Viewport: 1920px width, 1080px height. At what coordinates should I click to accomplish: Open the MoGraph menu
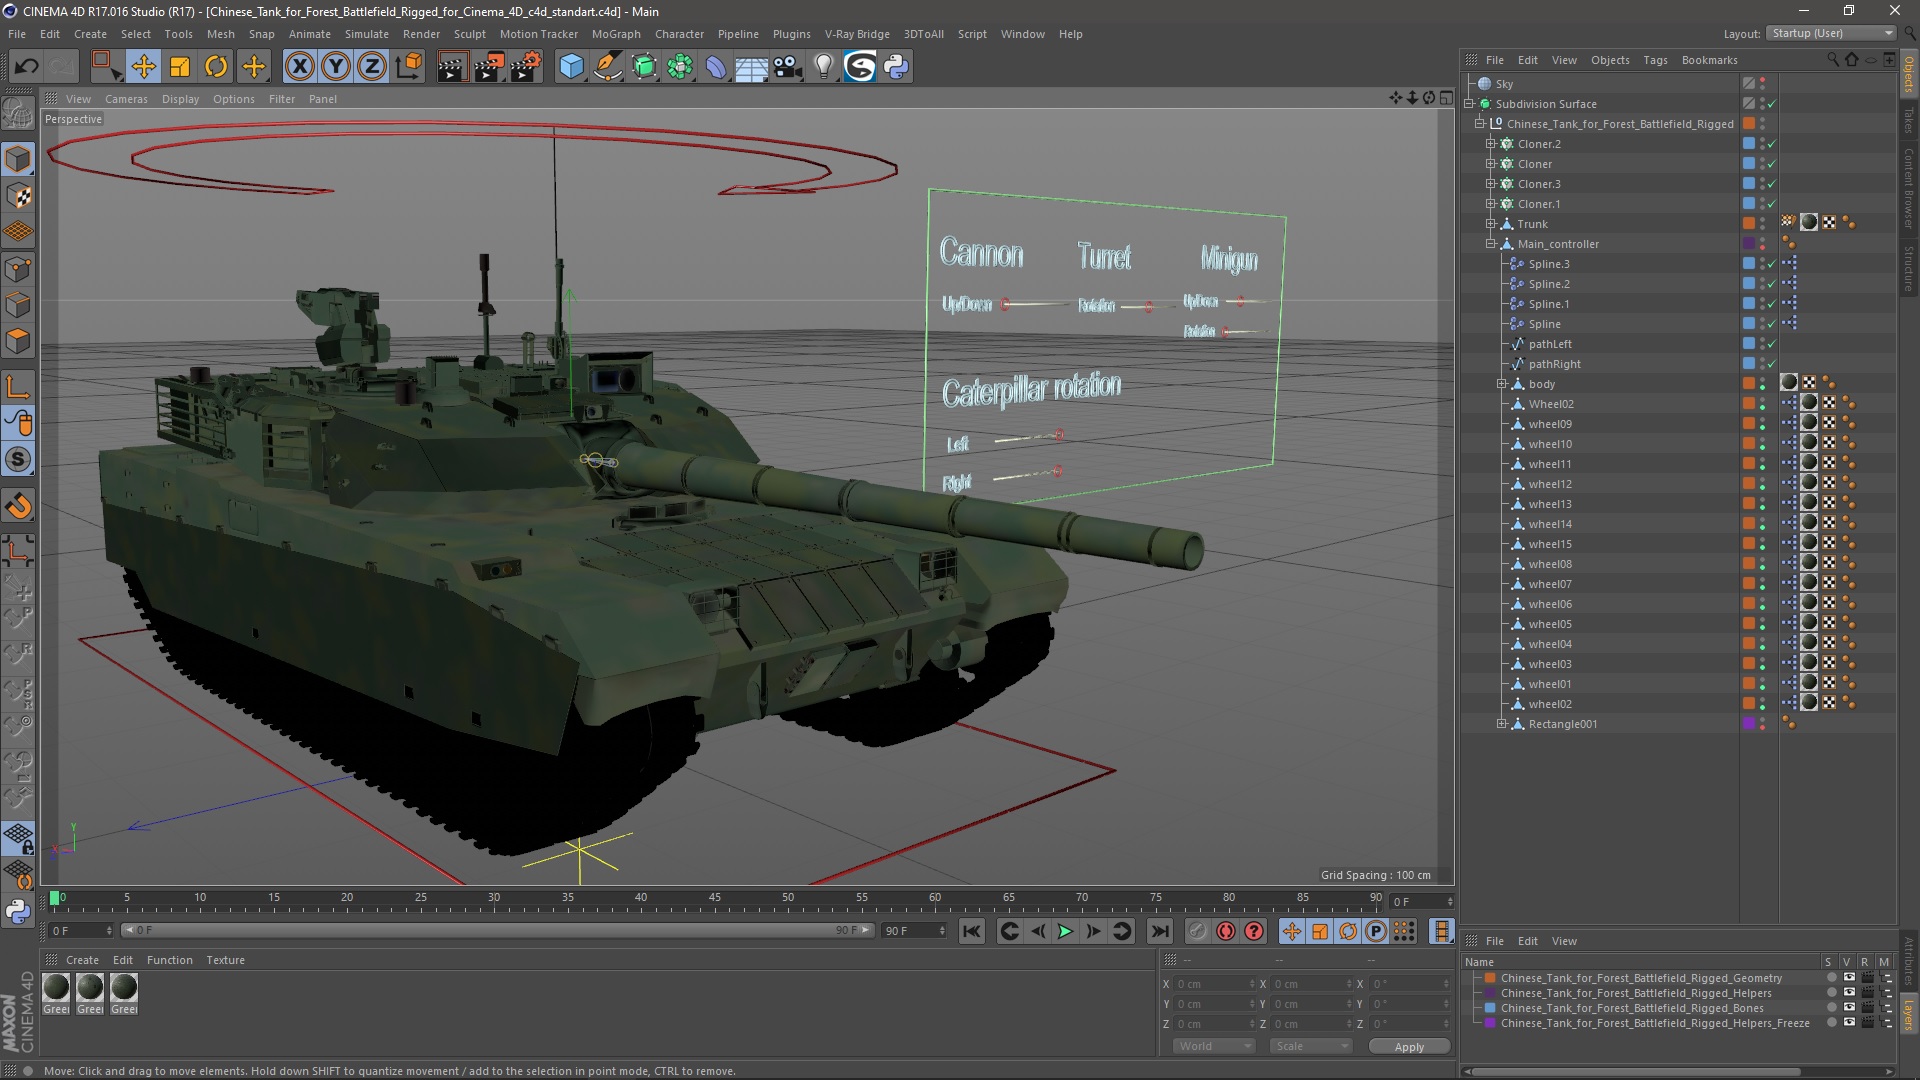tap(615, 34)
